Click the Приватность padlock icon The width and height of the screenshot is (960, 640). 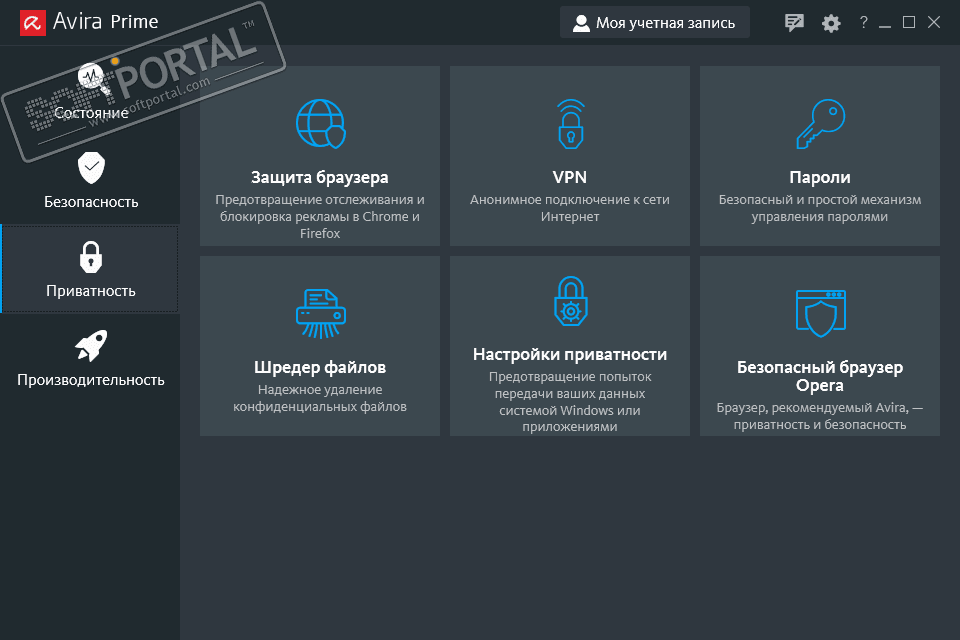coord(91,257)
